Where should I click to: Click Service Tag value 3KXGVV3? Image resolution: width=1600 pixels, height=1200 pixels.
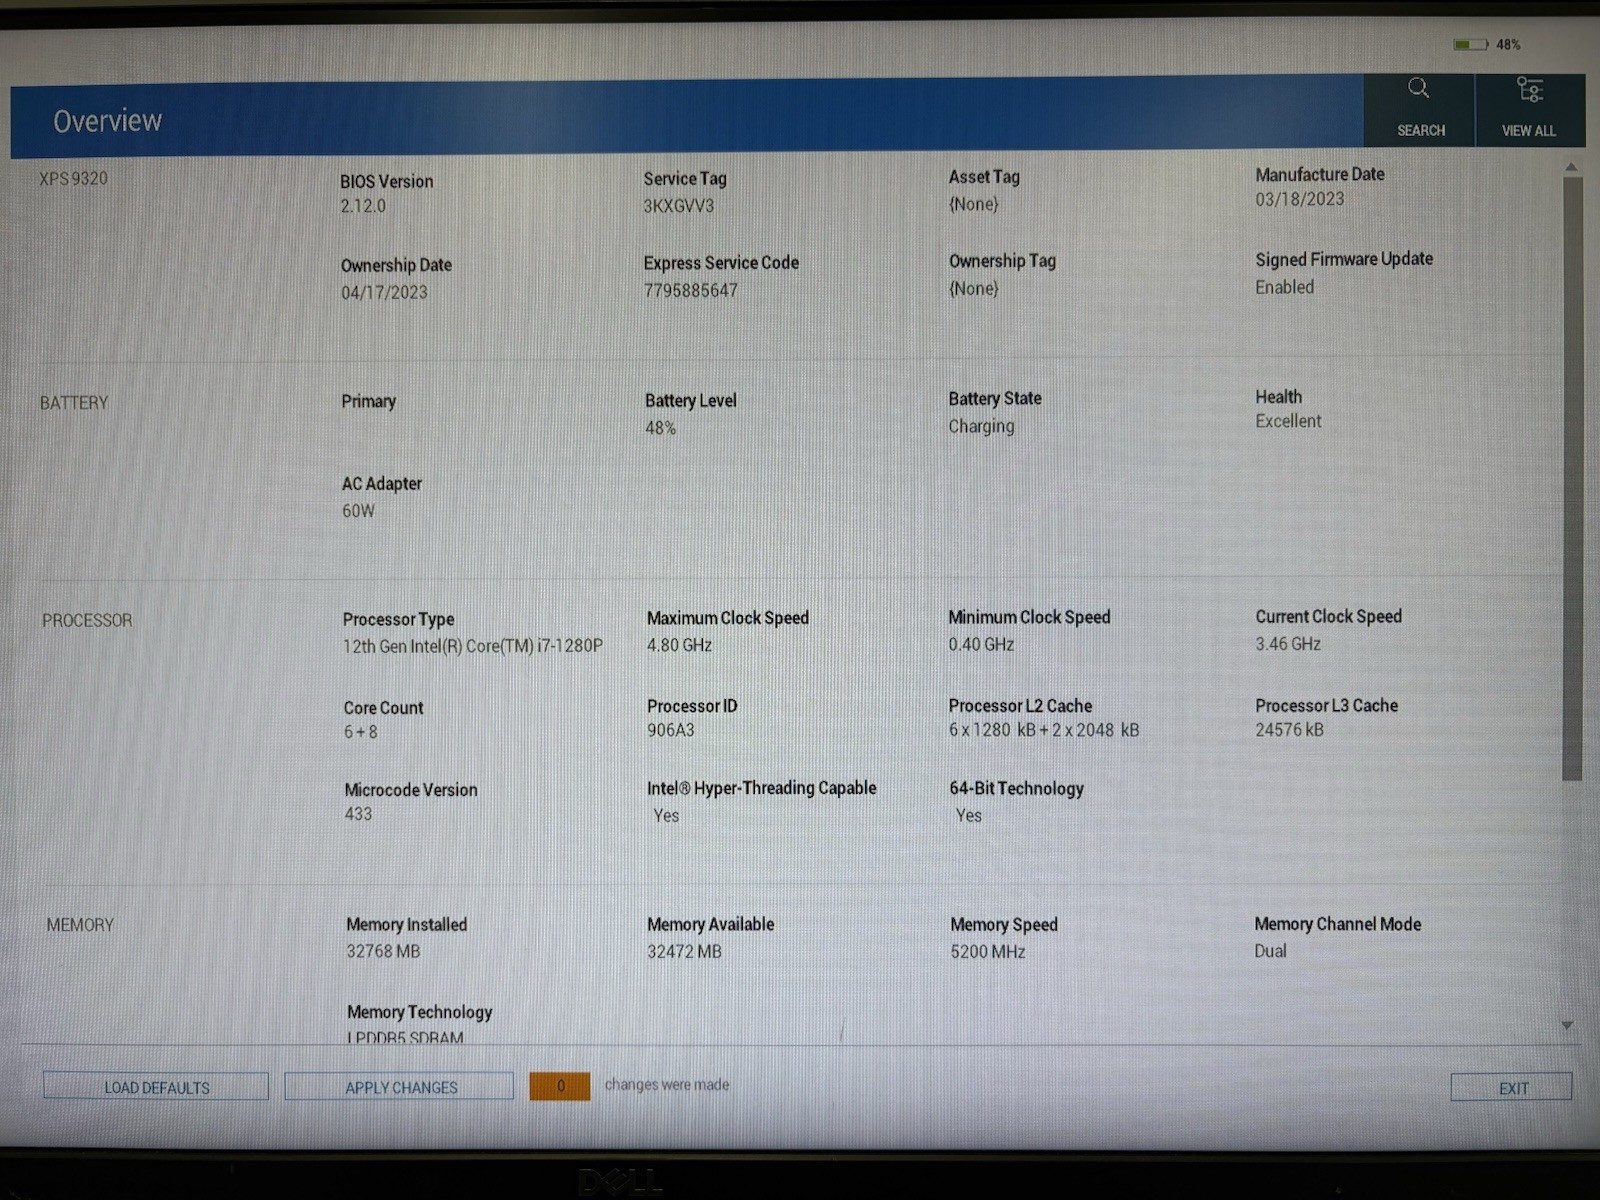[678, 206]
